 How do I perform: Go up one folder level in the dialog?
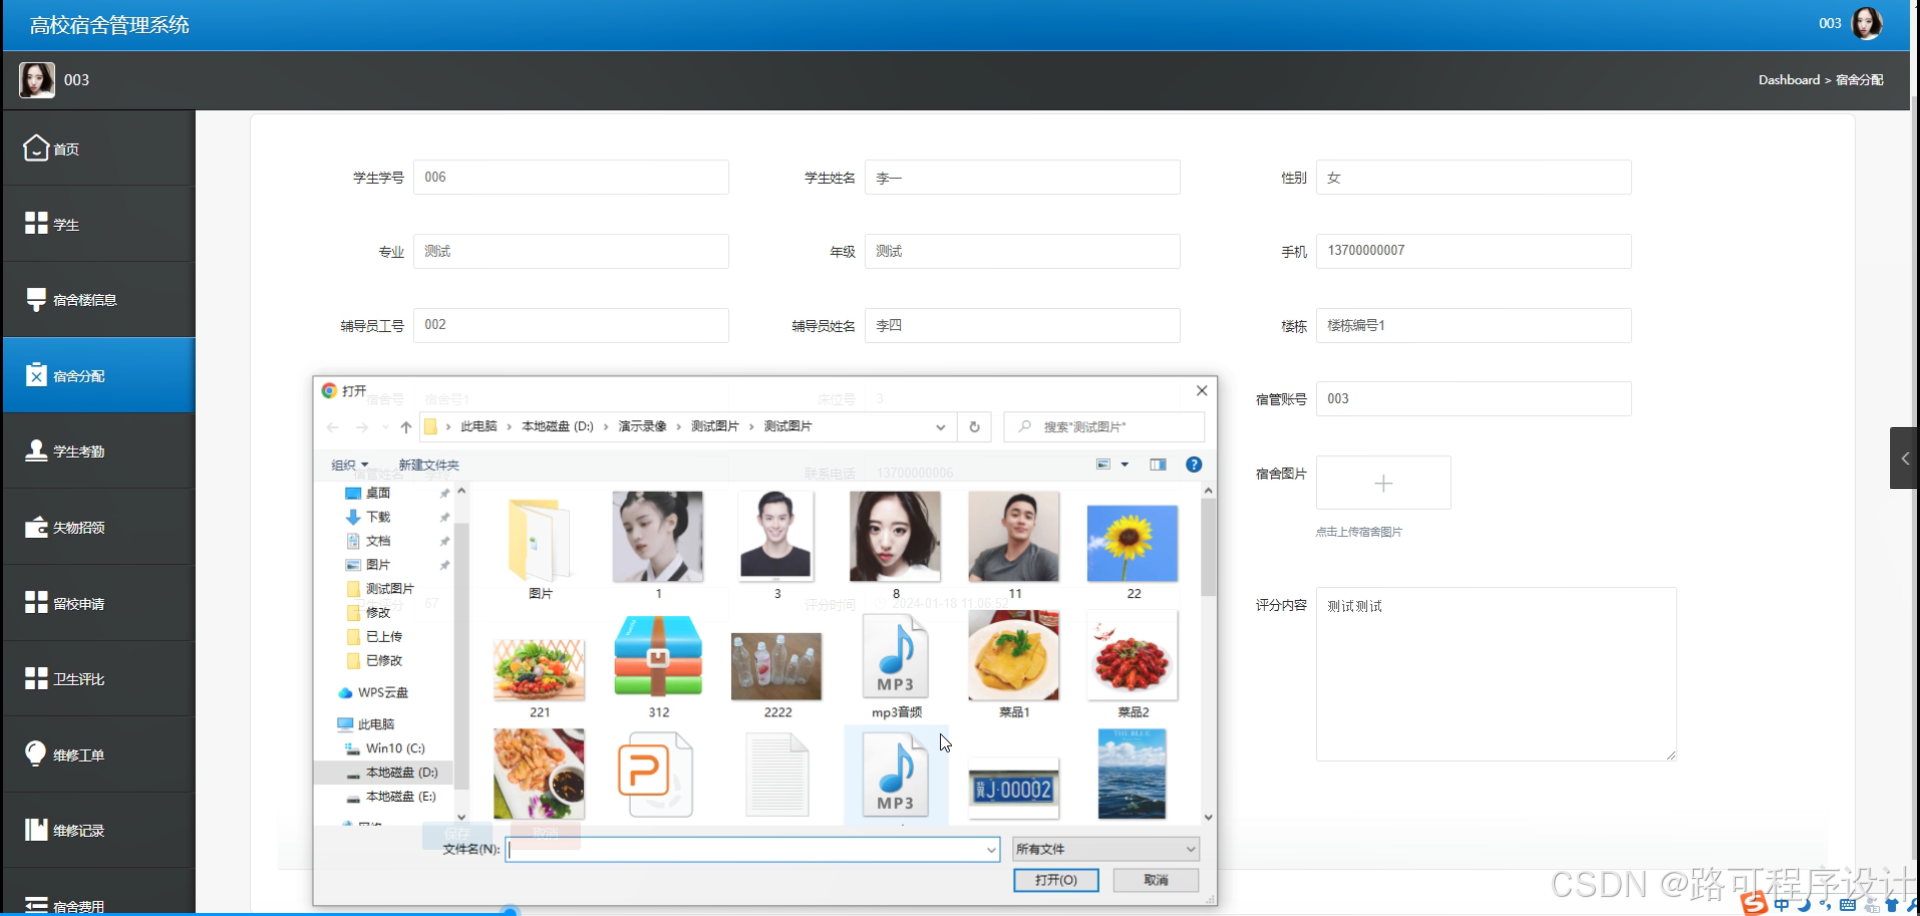(406, 427)
